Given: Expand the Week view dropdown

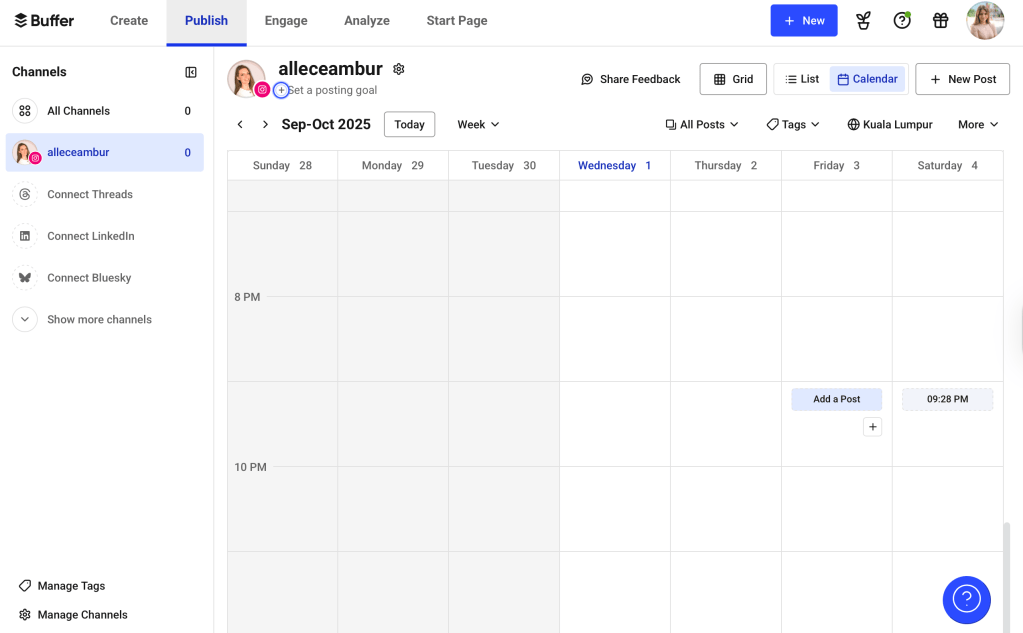Looking at the screenshot, I should [x=477, y=124].
